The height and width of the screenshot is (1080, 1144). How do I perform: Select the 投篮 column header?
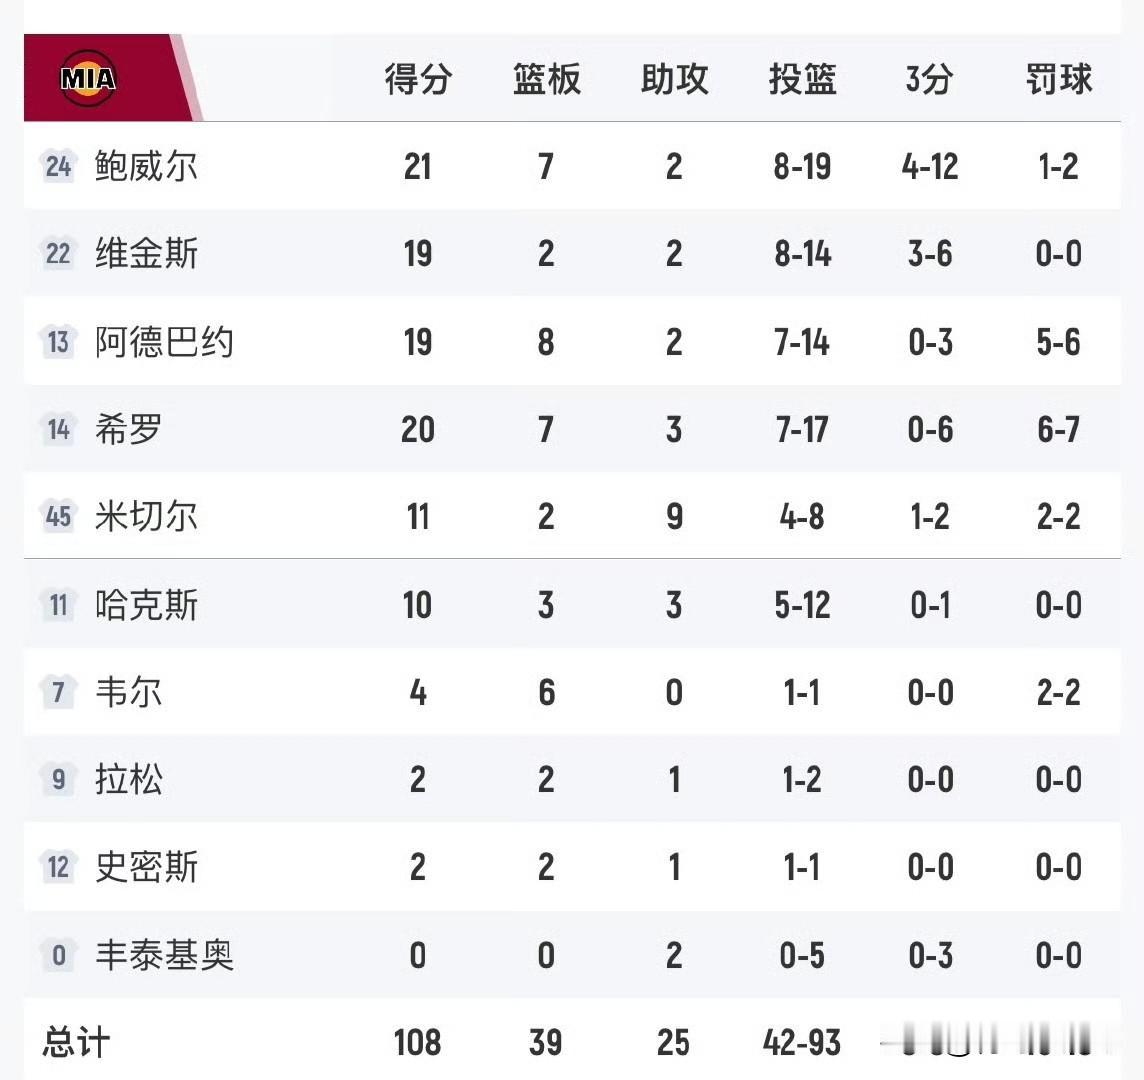click(x=802, y=79)
